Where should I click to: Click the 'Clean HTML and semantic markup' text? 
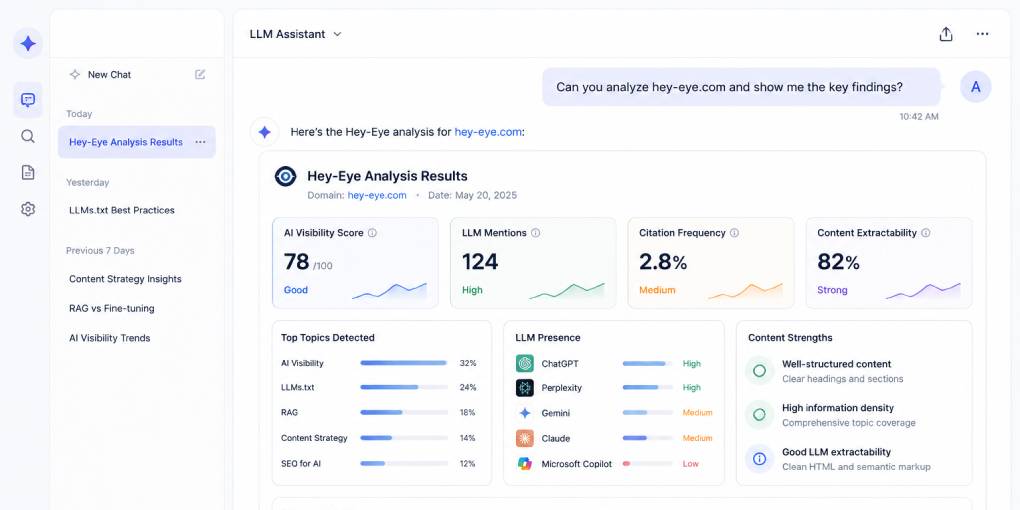[x=856, y=466]
